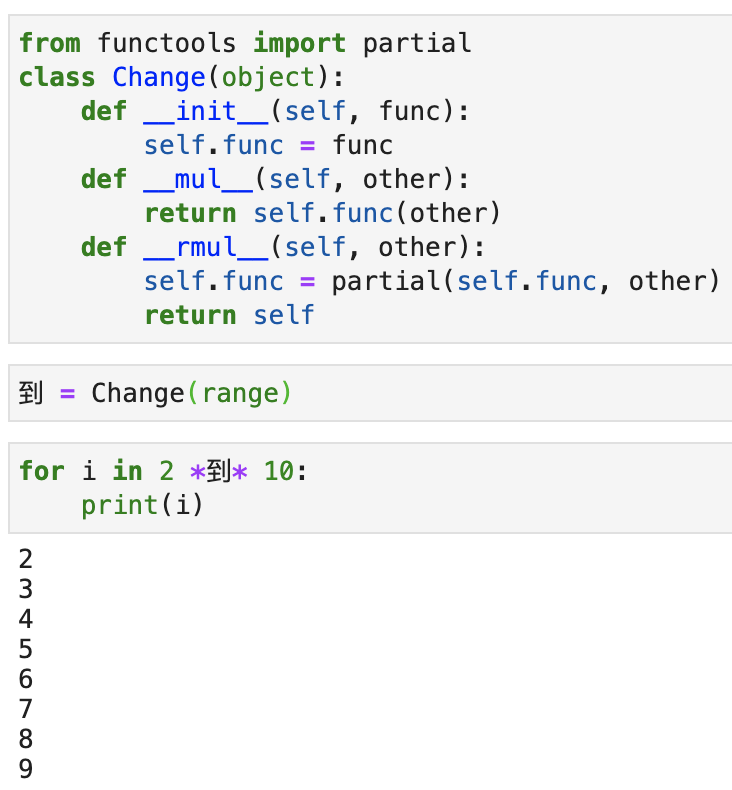
Task: Click the '到' character in the for loop
Action: tap(219, 471)
